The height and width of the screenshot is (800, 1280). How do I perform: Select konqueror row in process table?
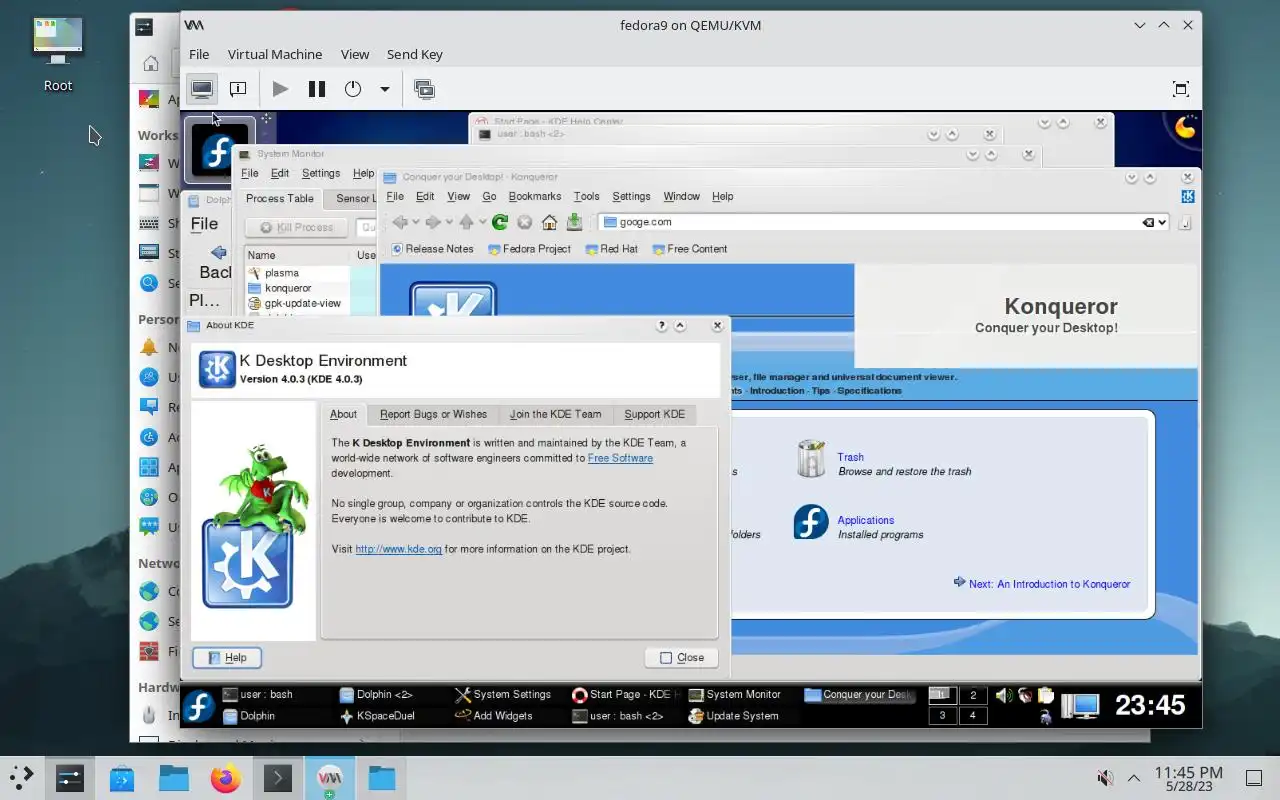click(298, 288)
